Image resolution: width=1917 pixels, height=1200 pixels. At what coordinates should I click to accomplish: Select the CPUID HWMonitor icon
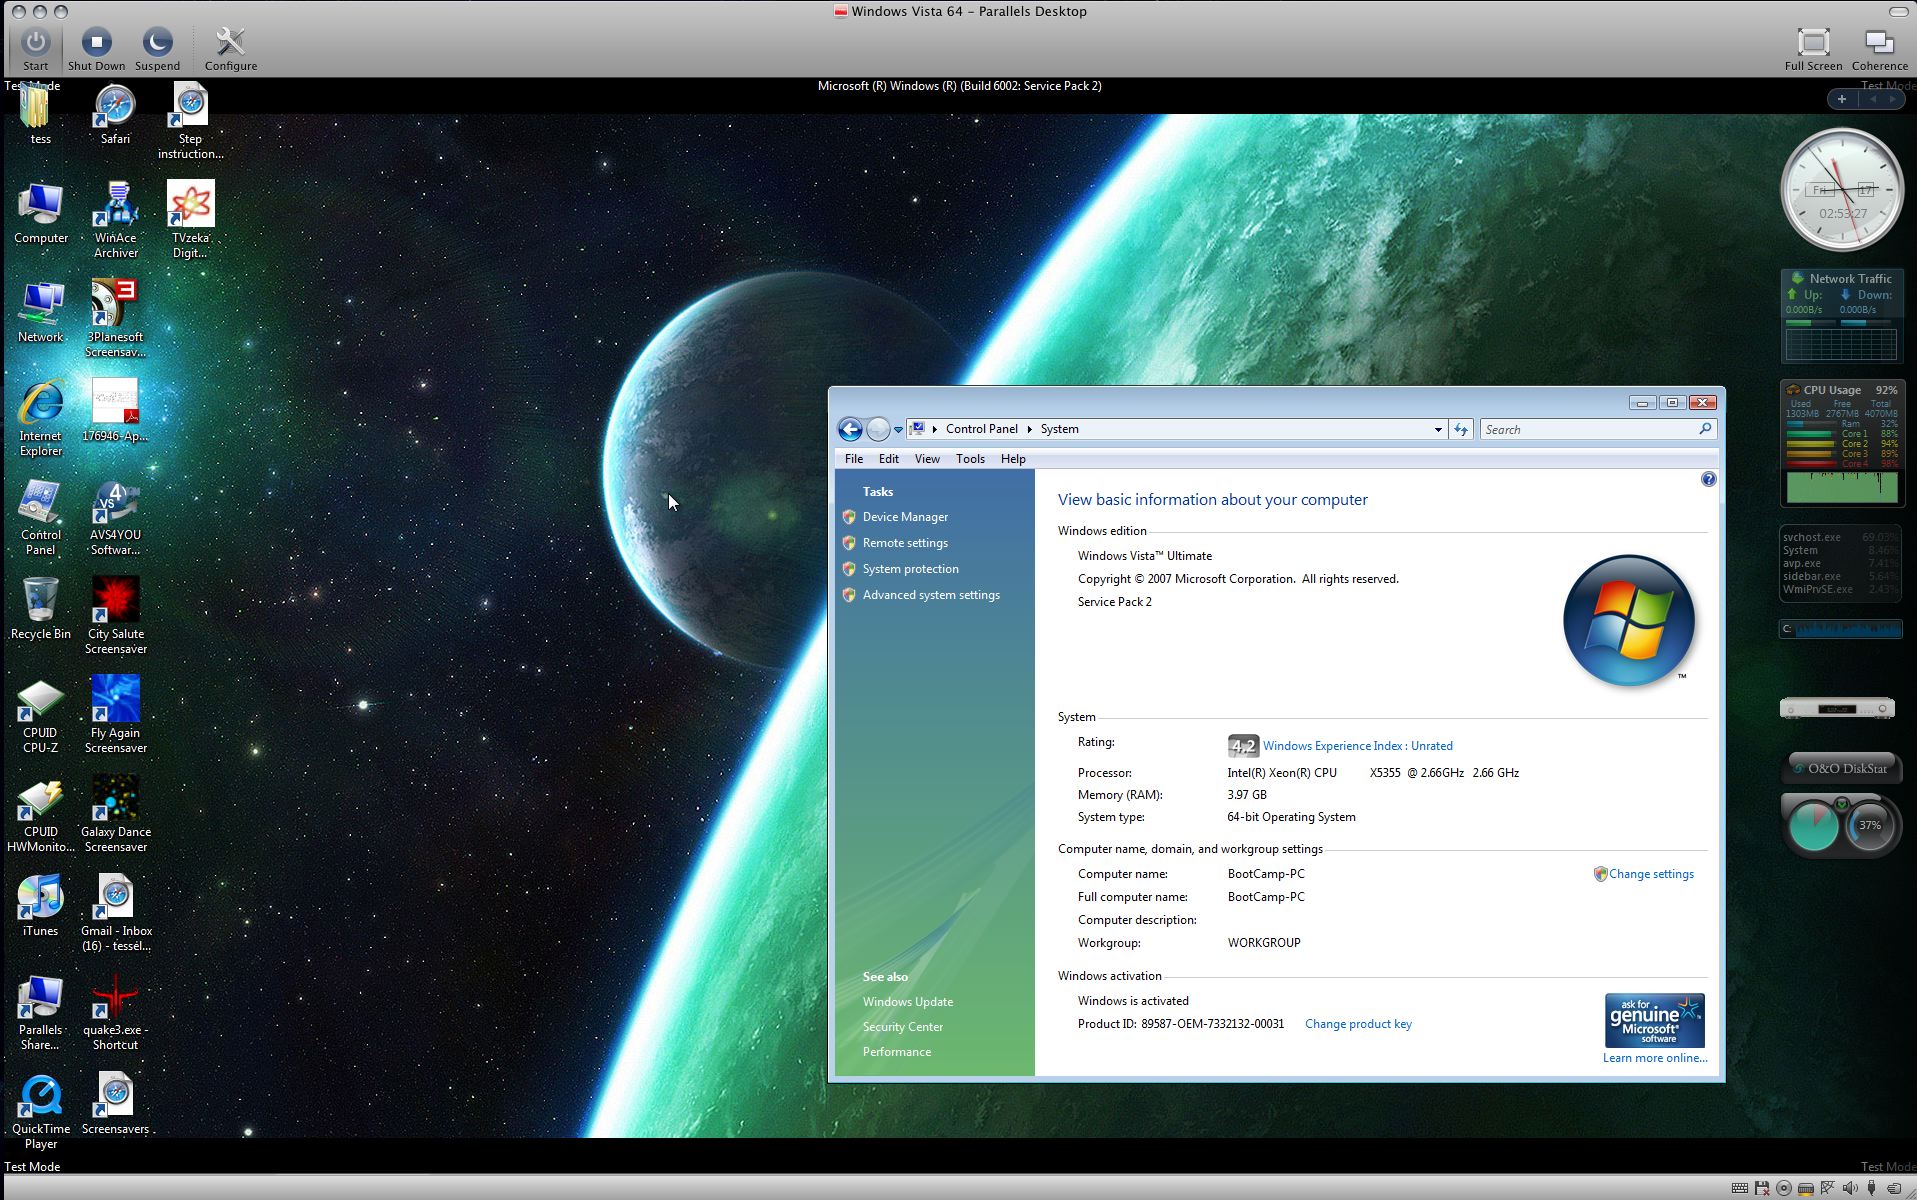pyautogui.click(x=41, y=814)
